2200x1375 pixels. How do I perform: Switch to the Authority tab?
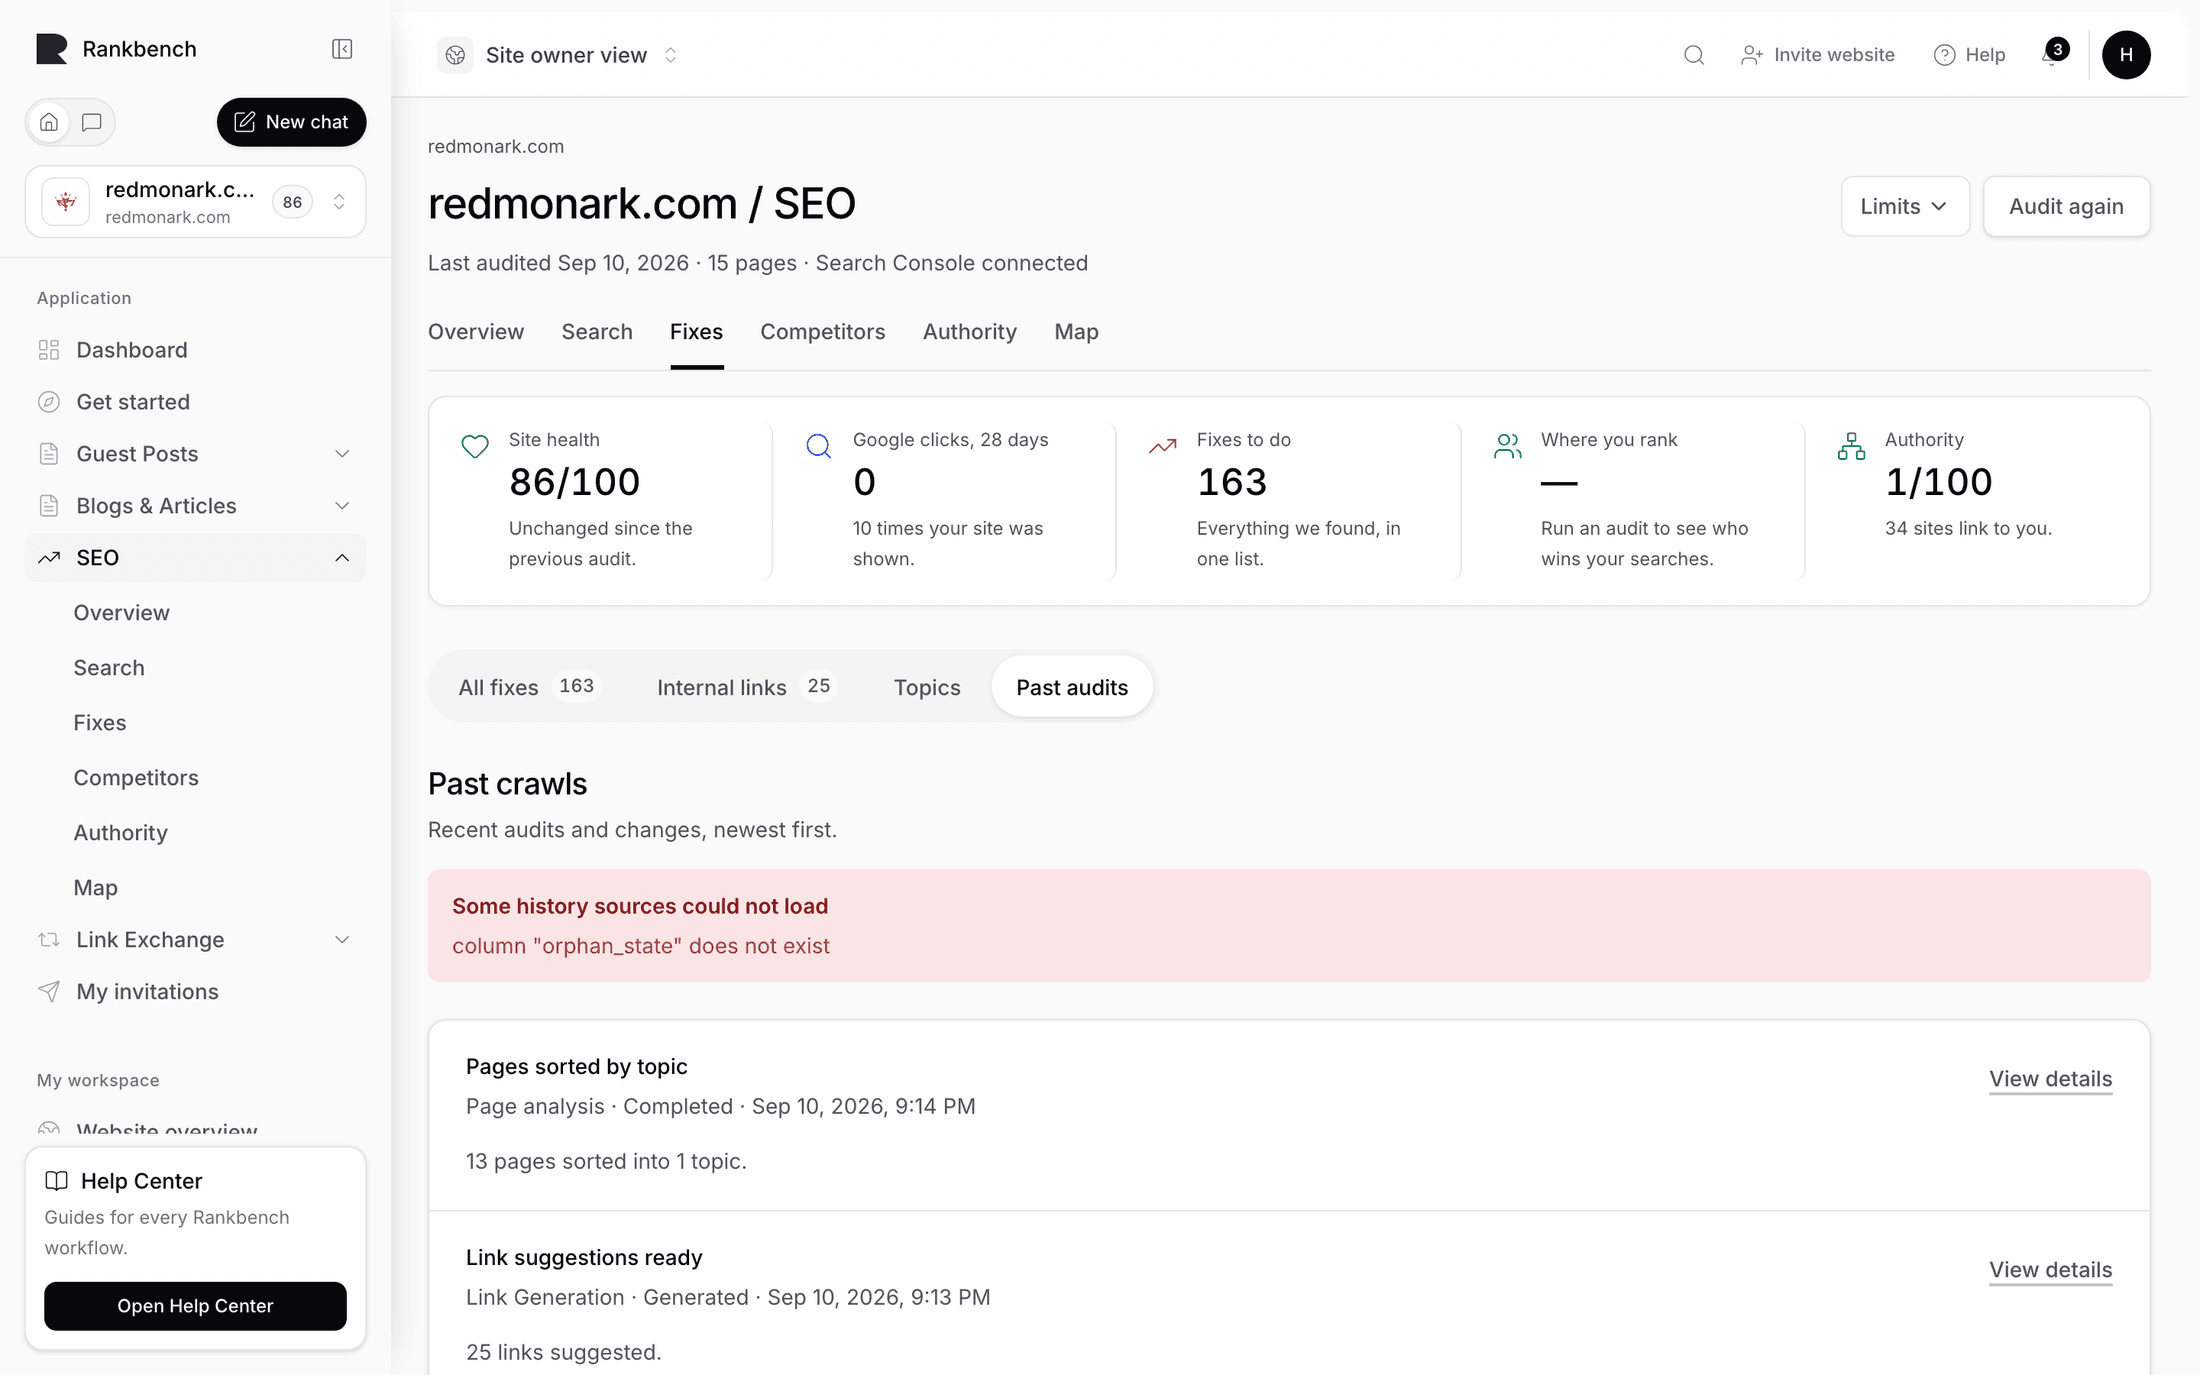970,332
